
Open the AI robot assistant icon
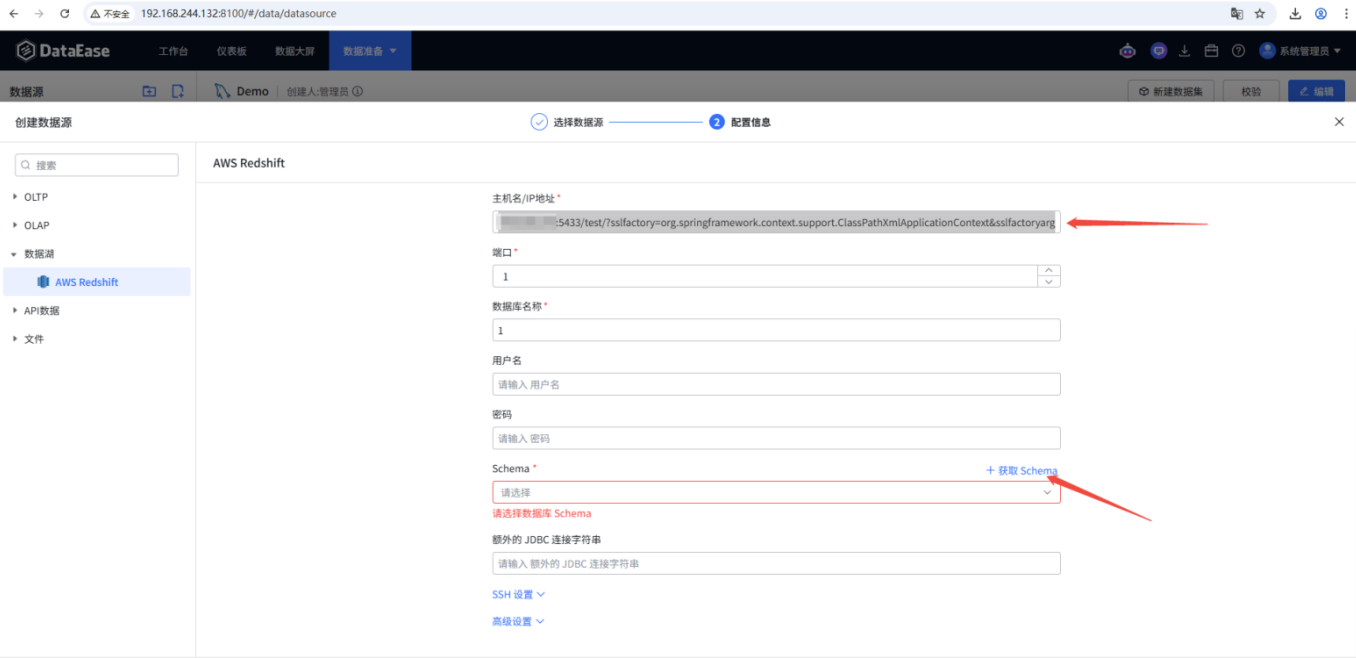click(x=1128, y=51)
